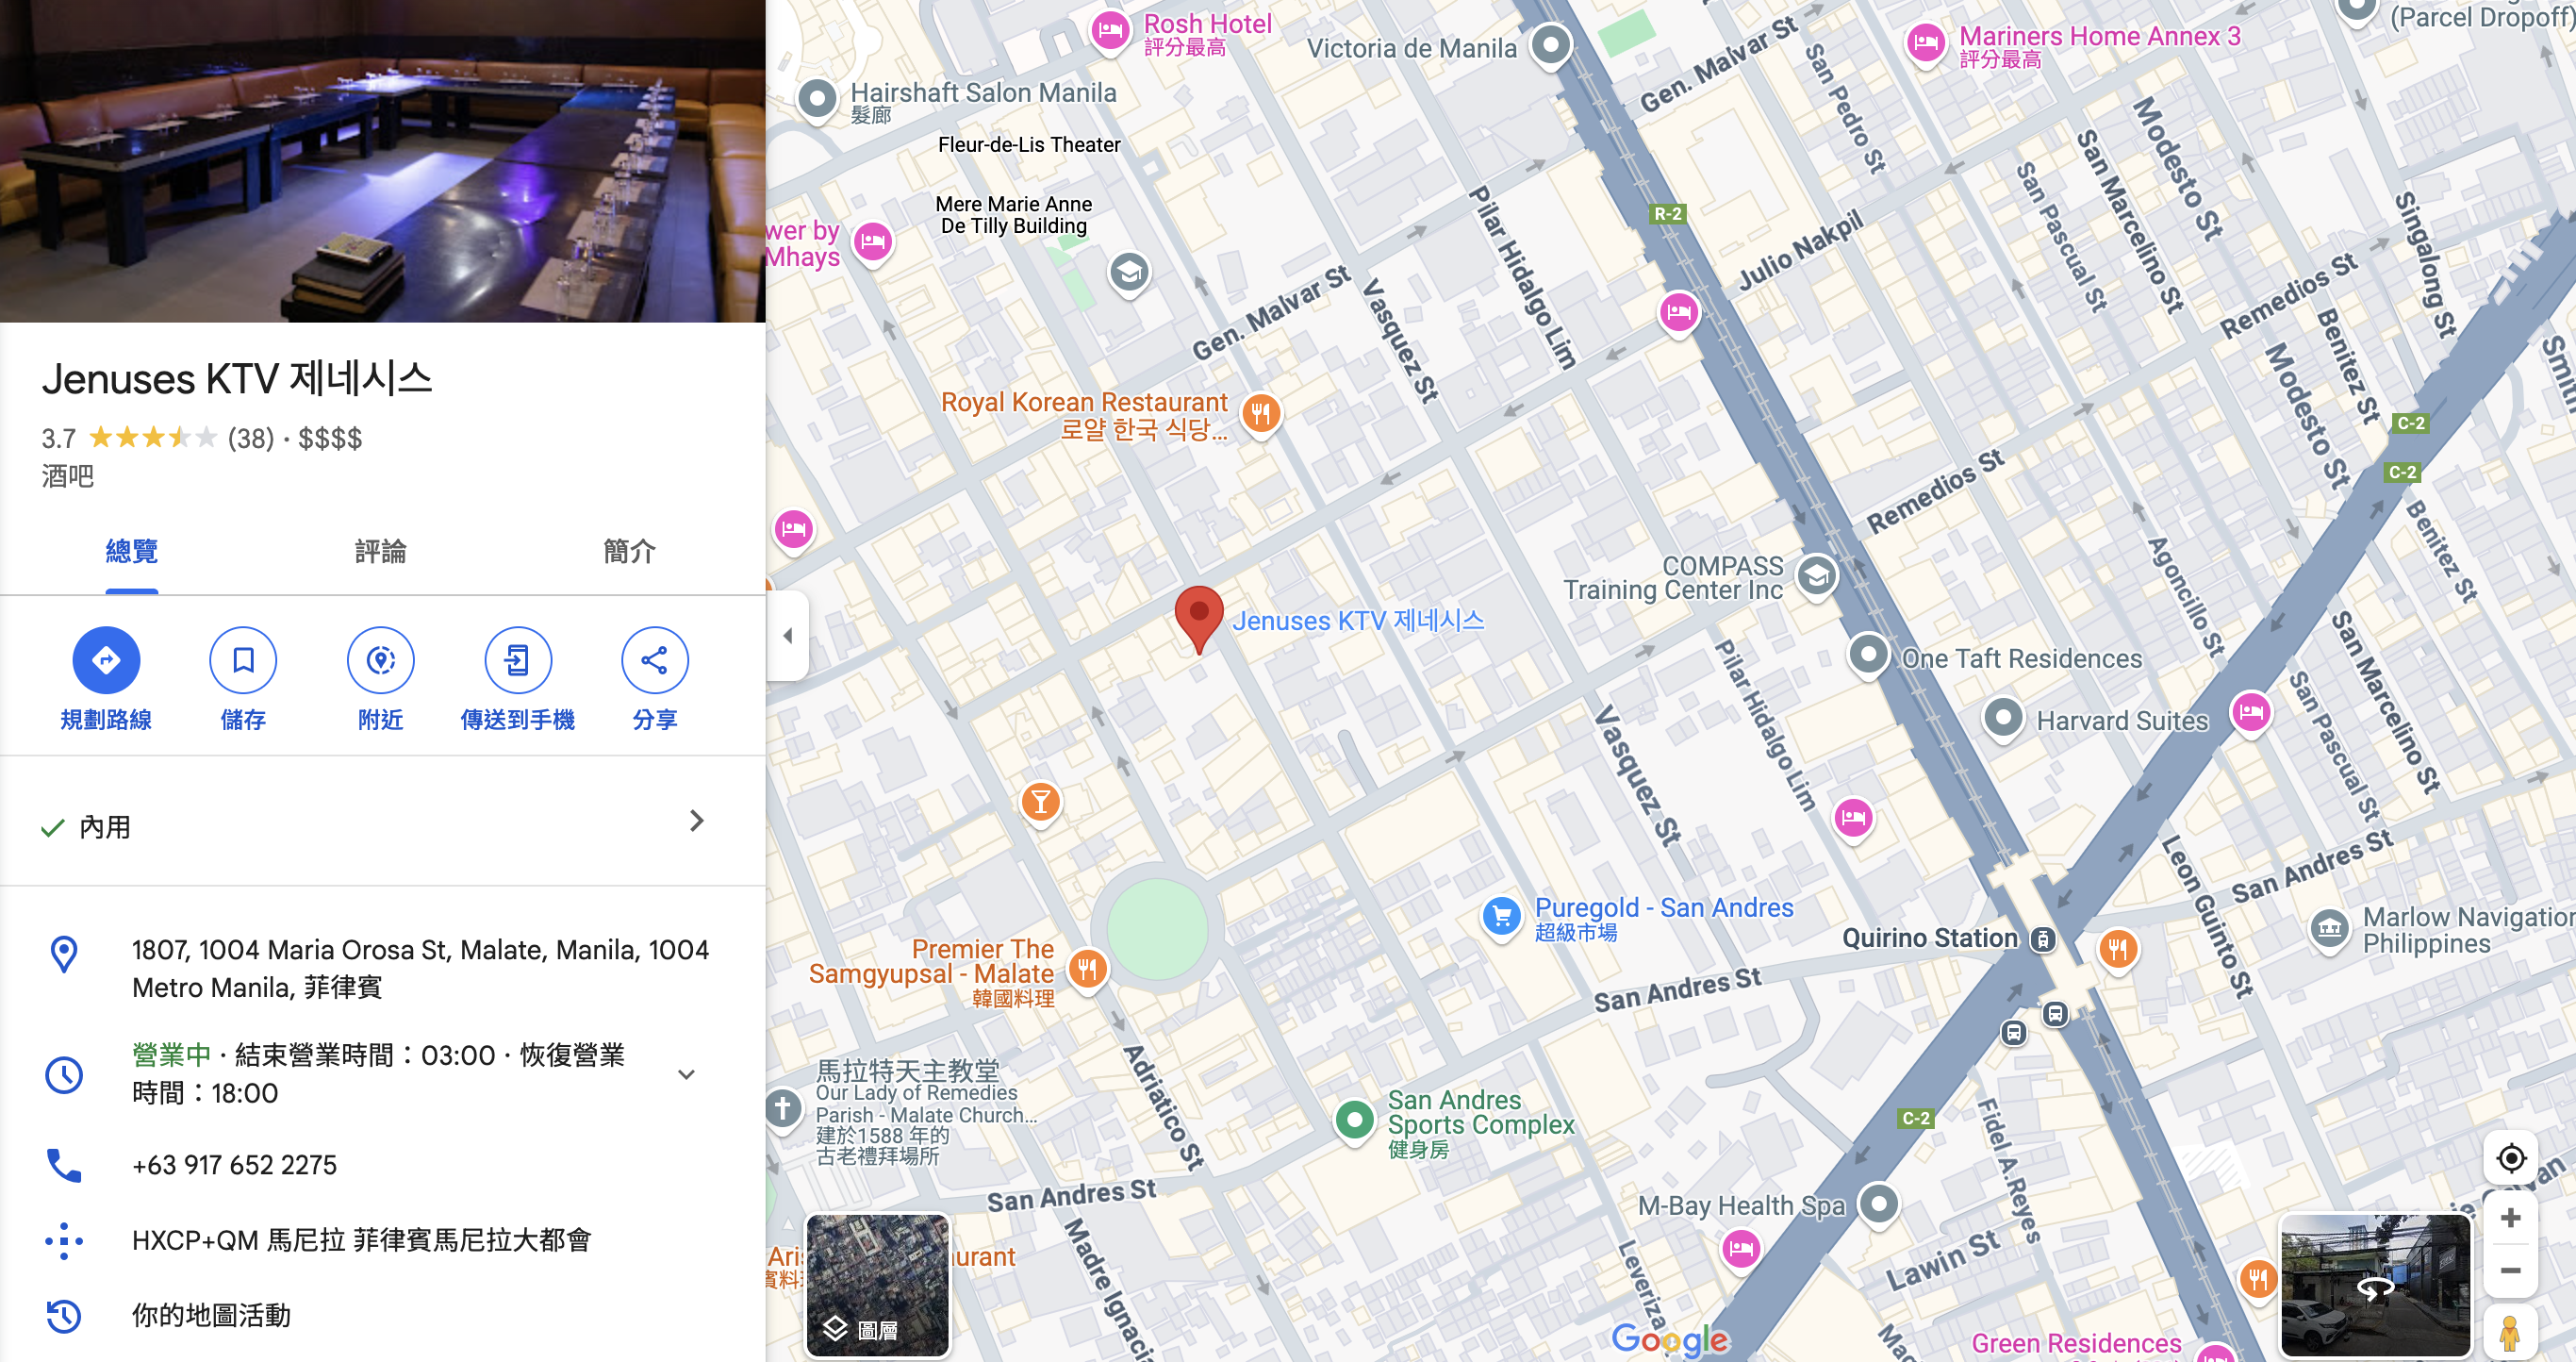The width and height of the screenshot is (2576, 1362).
Task: Open Street View with the Pegman icon
Action: click(2509, 1332)
